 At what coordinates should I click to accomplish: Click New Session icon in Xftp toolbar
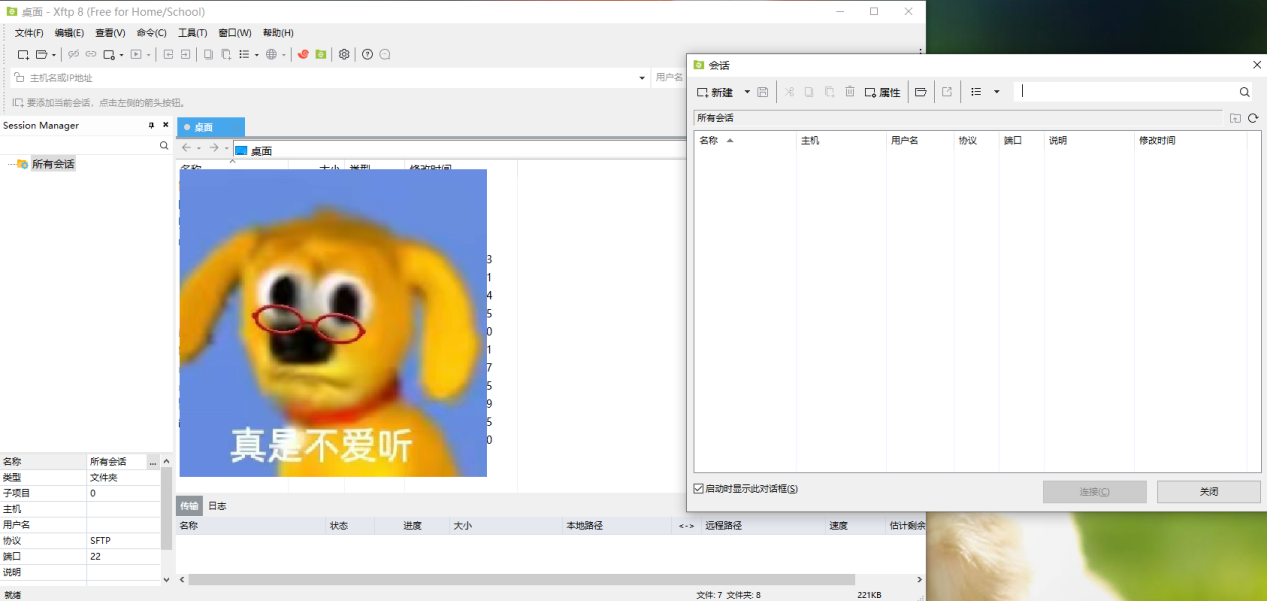23,54
